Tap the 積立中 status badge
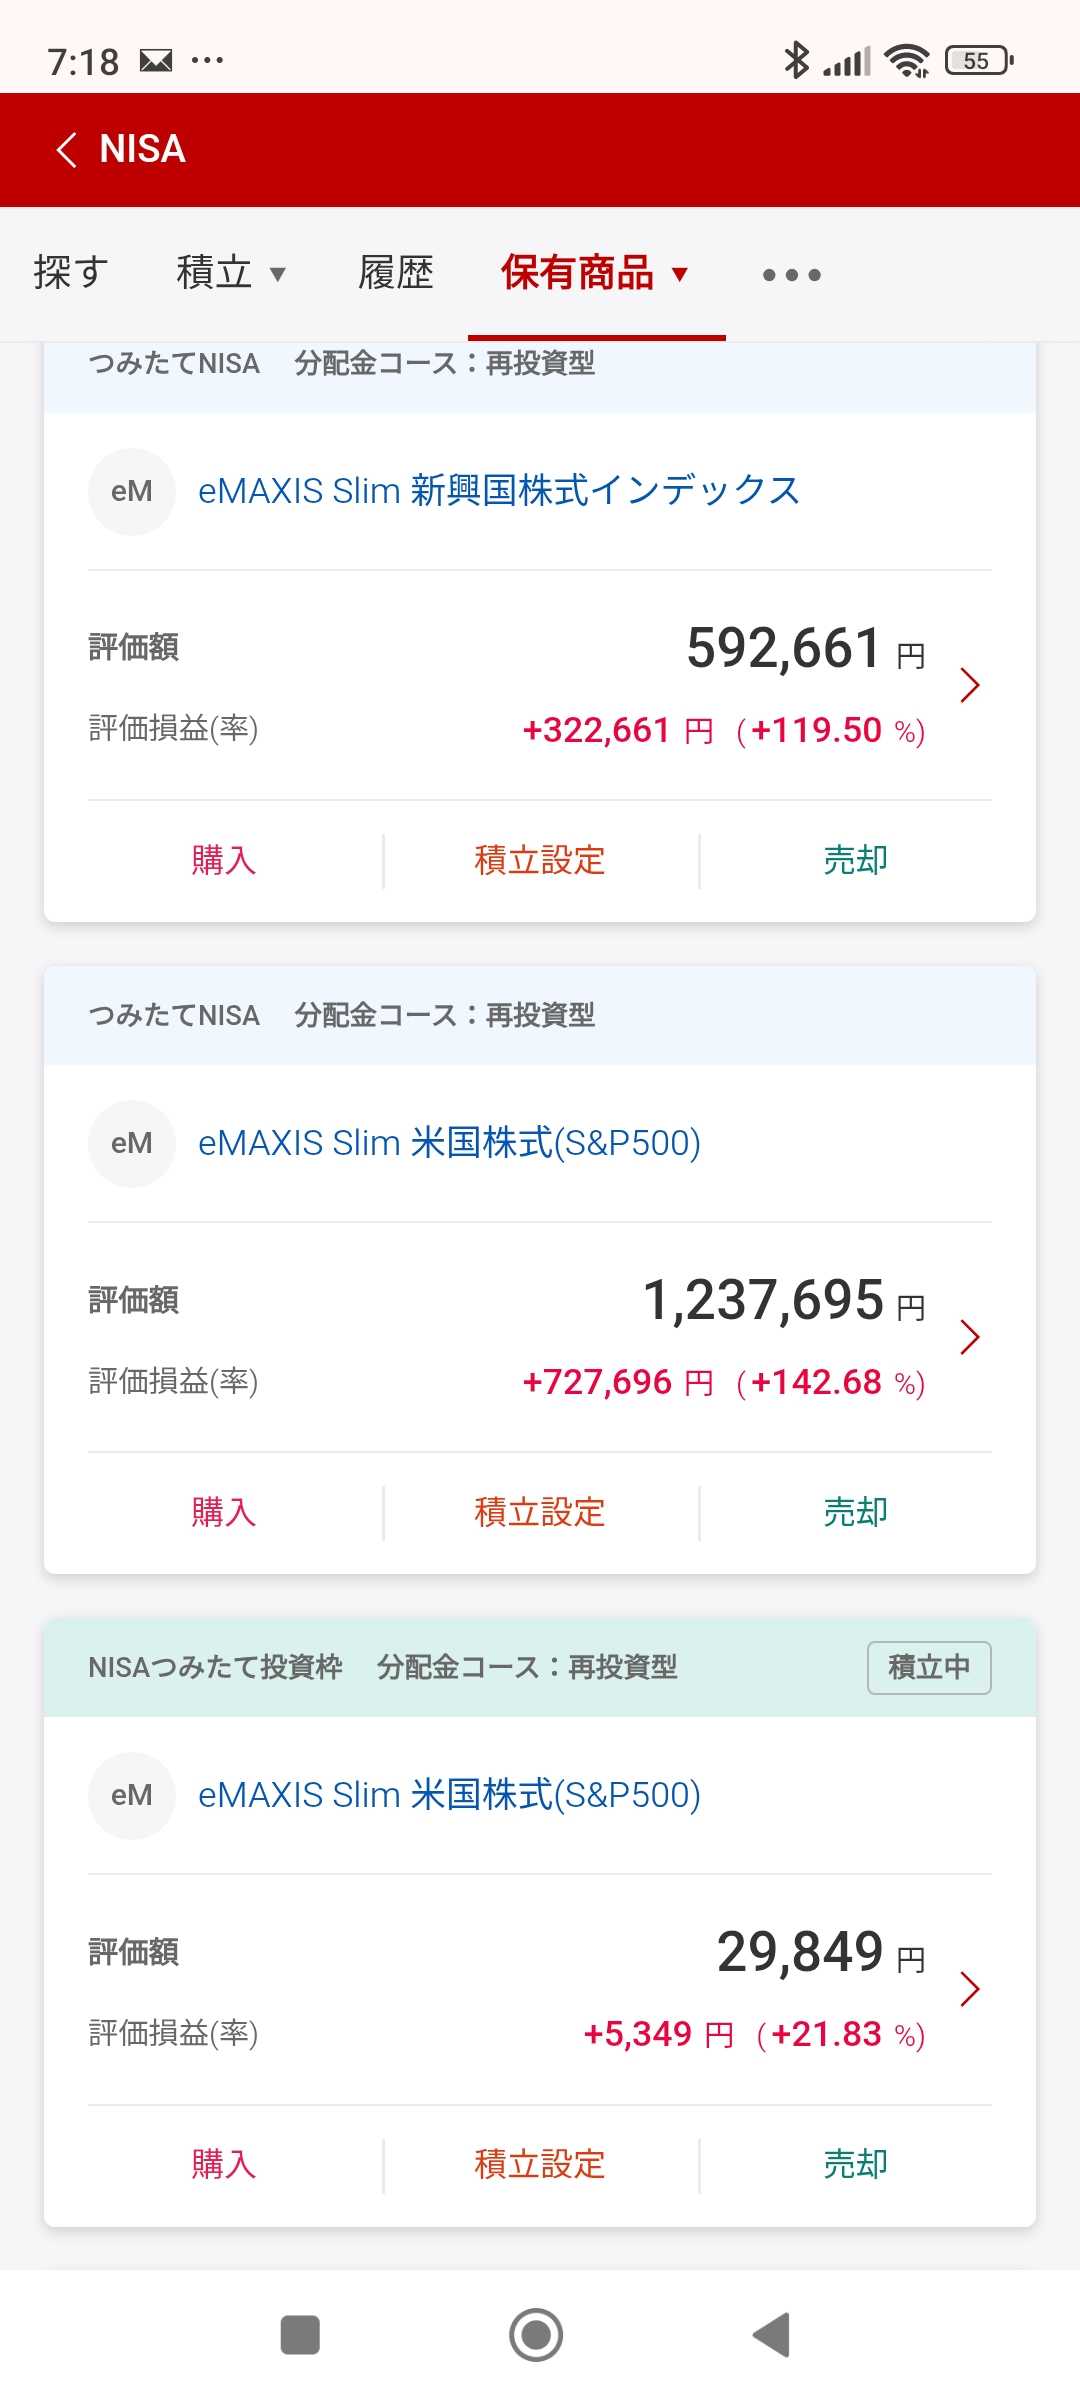 click(x=929, y=1667)
